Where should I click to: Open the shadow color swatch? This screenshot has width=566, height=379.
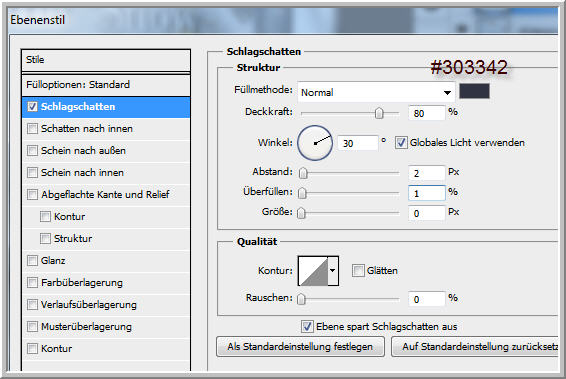pyautogui.click(x=474, y=91)
